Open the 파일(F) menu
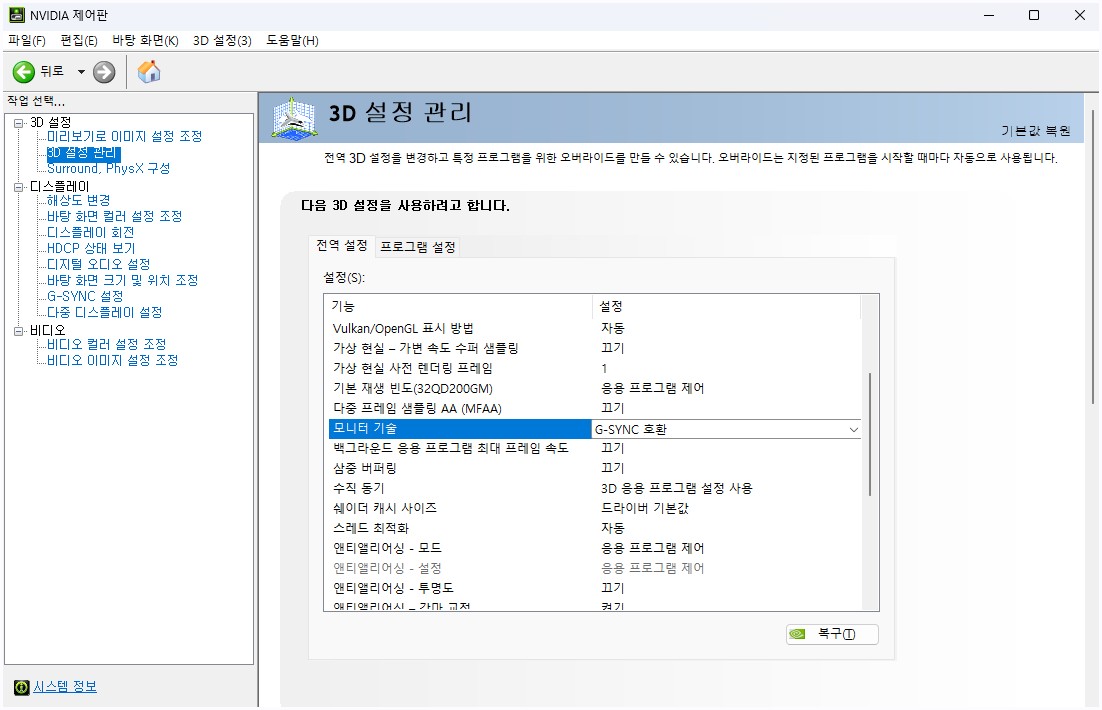 tap(27, 41)
